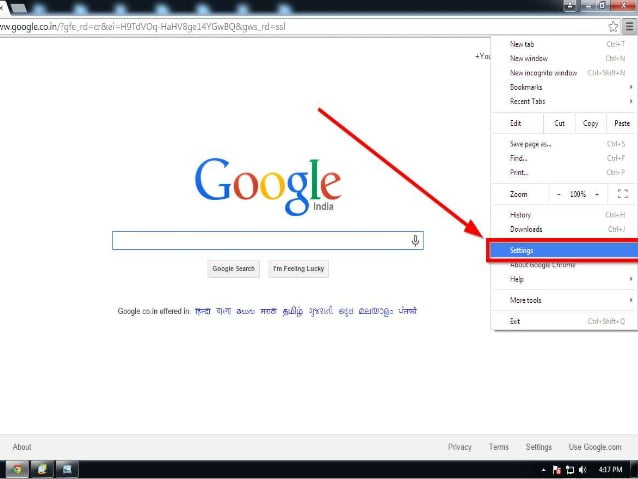Switch Google to Punjabi language link
The image size is (638, 479).
click(x=408, y=311)
